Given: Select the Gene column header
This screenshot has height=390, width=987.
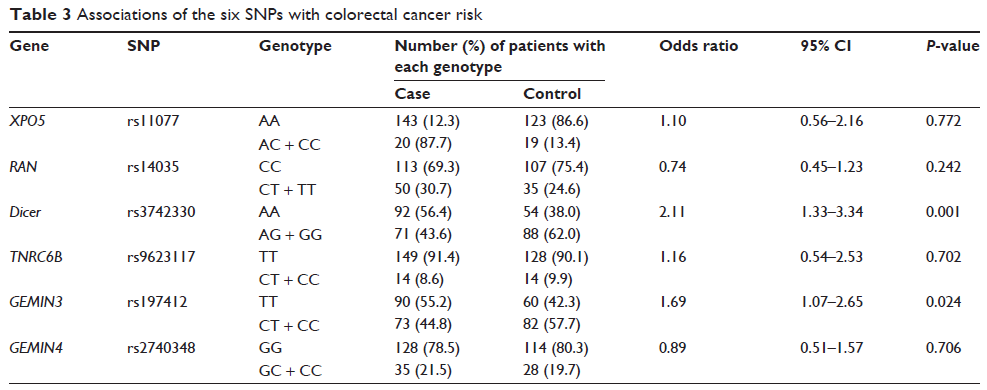Looking at the screenshot, I should click(30, 47).
